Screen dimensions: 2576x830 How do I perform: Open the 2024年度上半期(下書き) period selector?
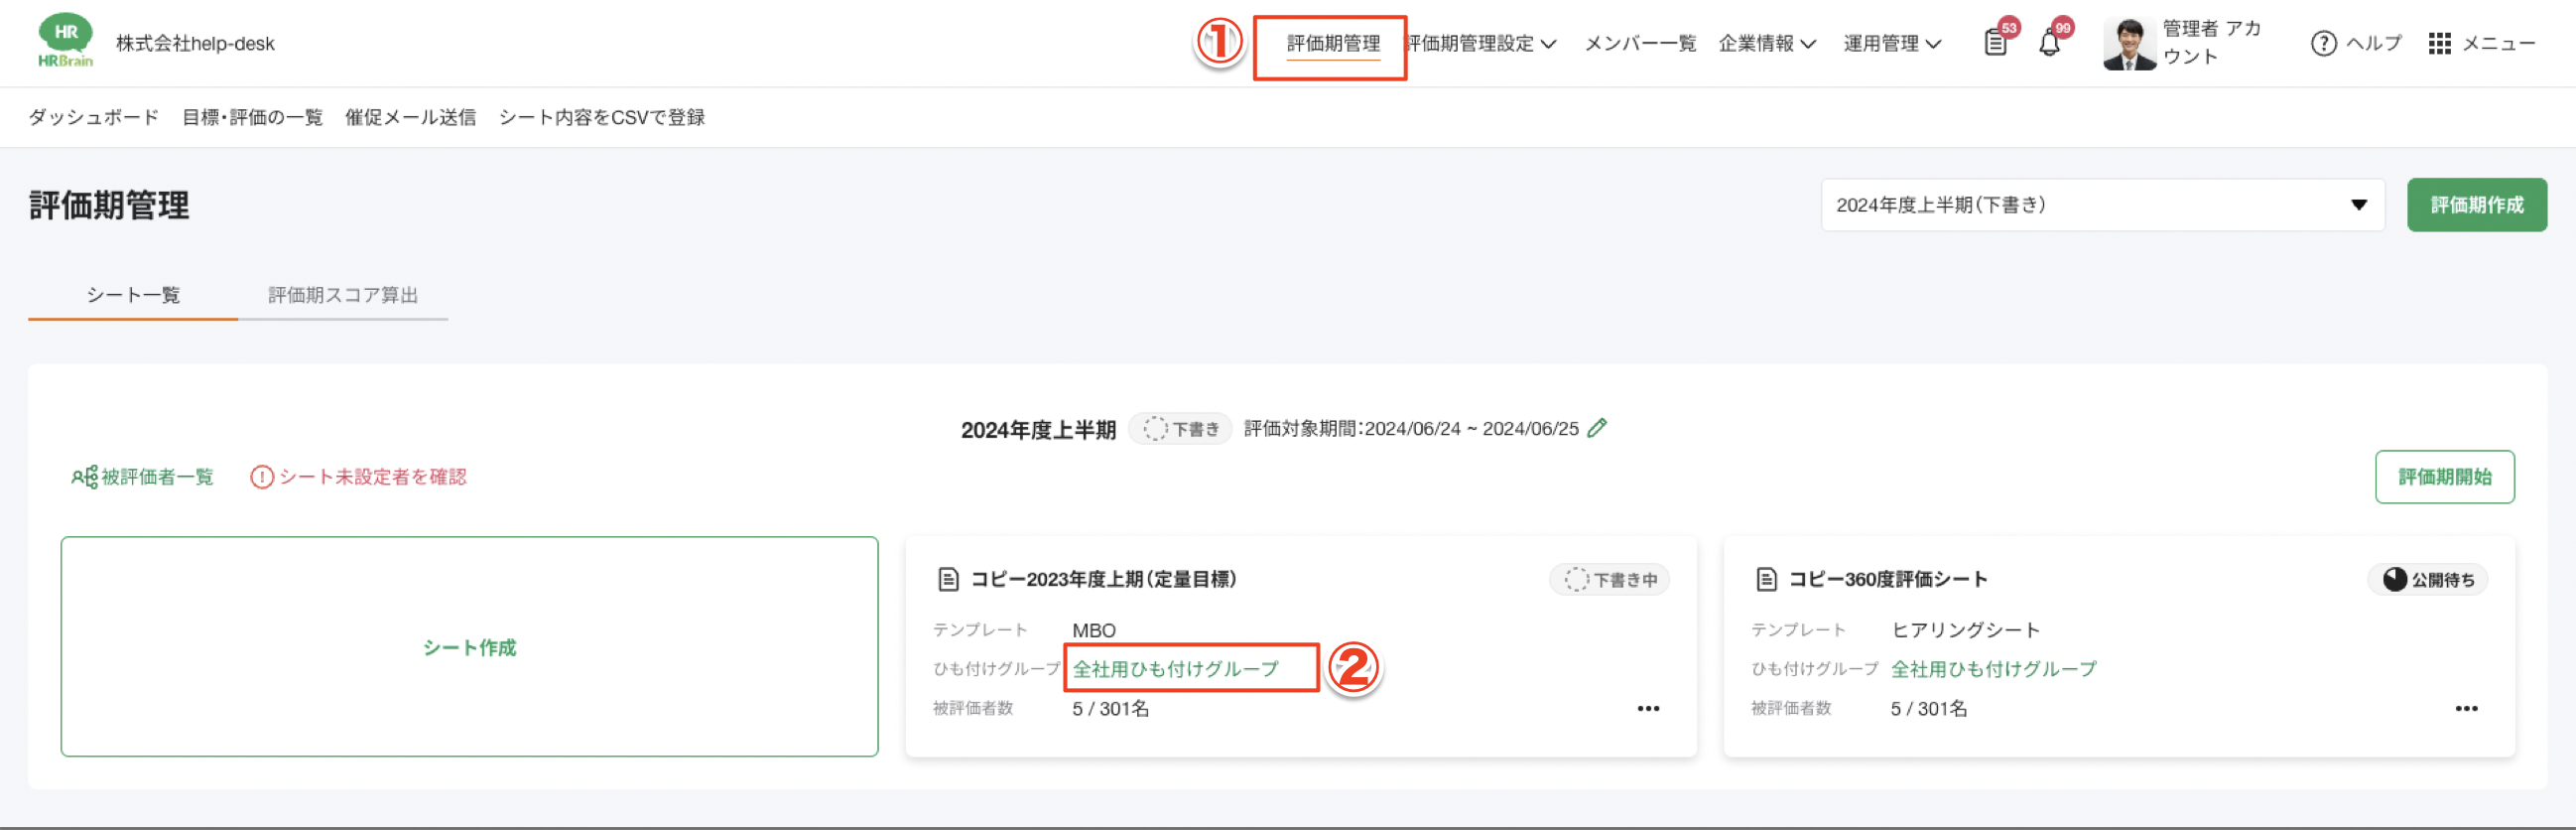click(2102, 205)
